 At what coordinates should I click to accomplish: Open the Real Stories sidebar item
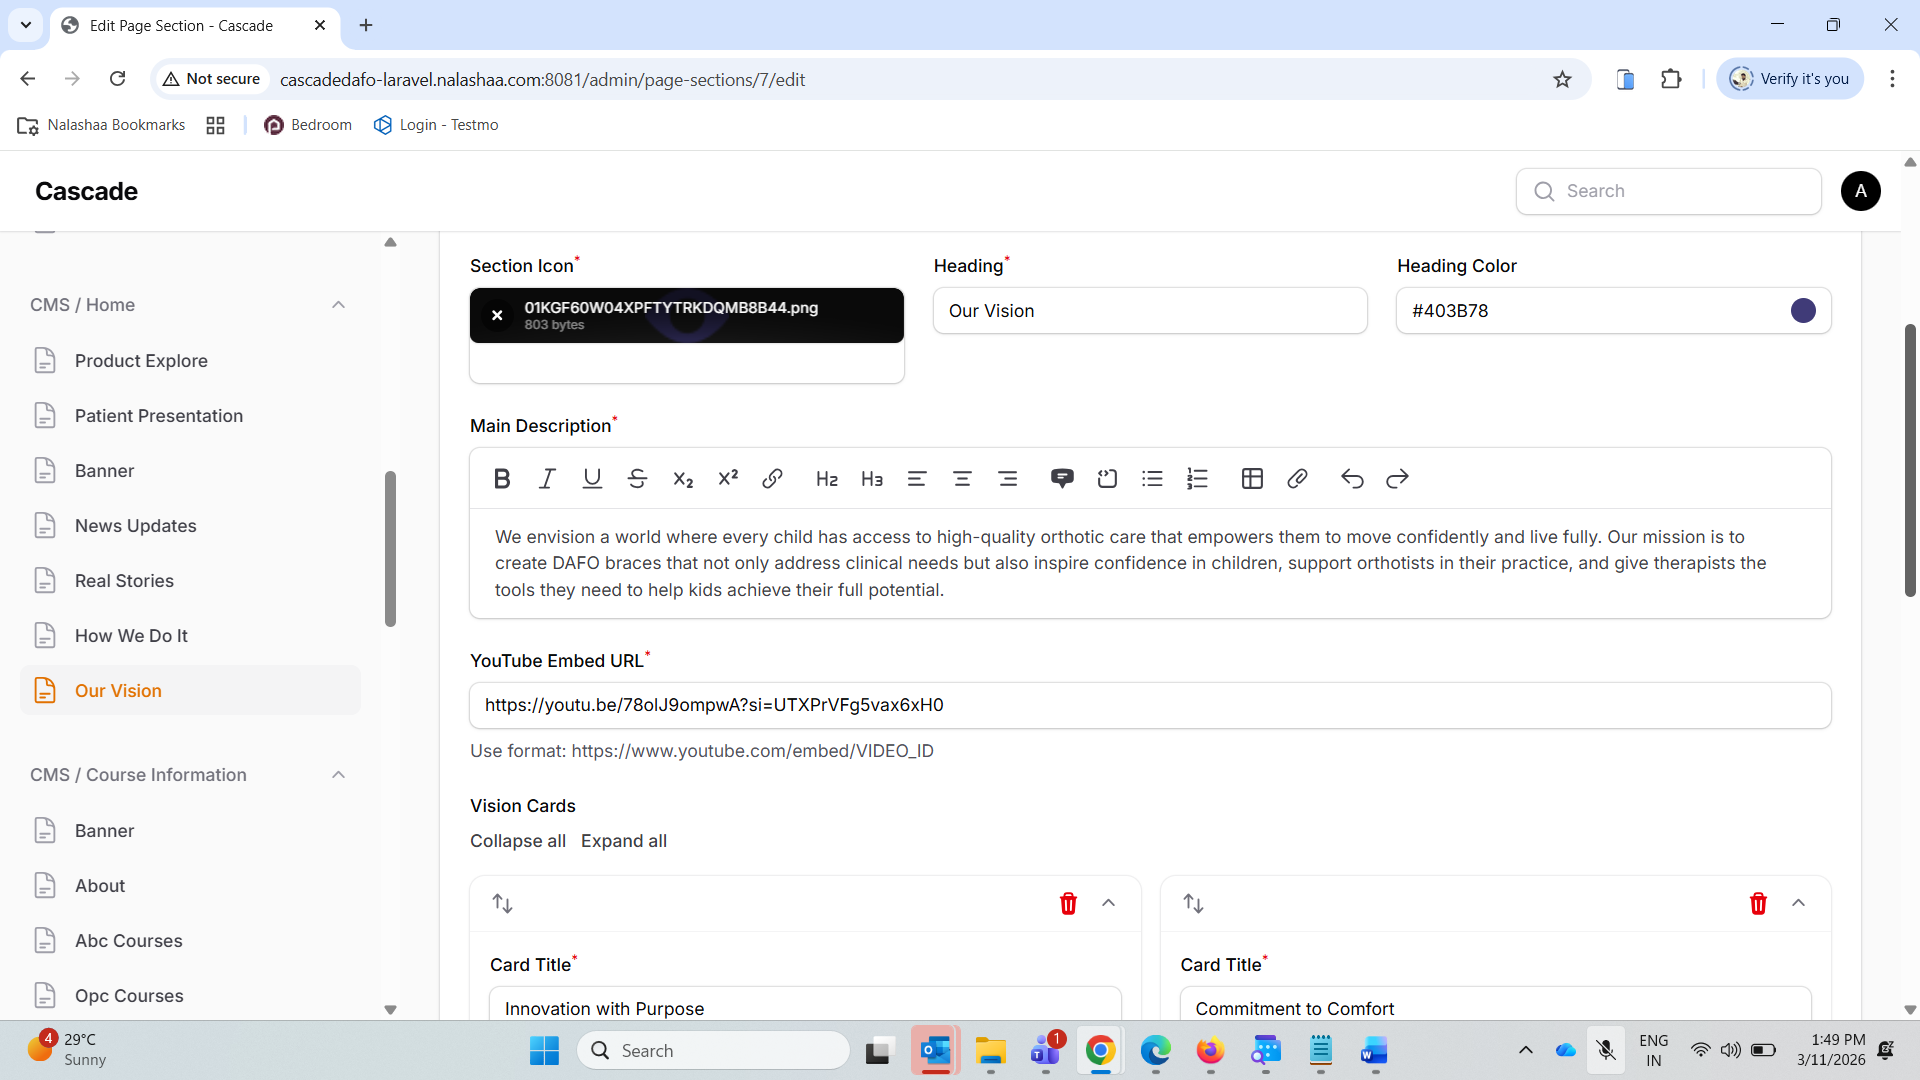click(x=124, y=581)
